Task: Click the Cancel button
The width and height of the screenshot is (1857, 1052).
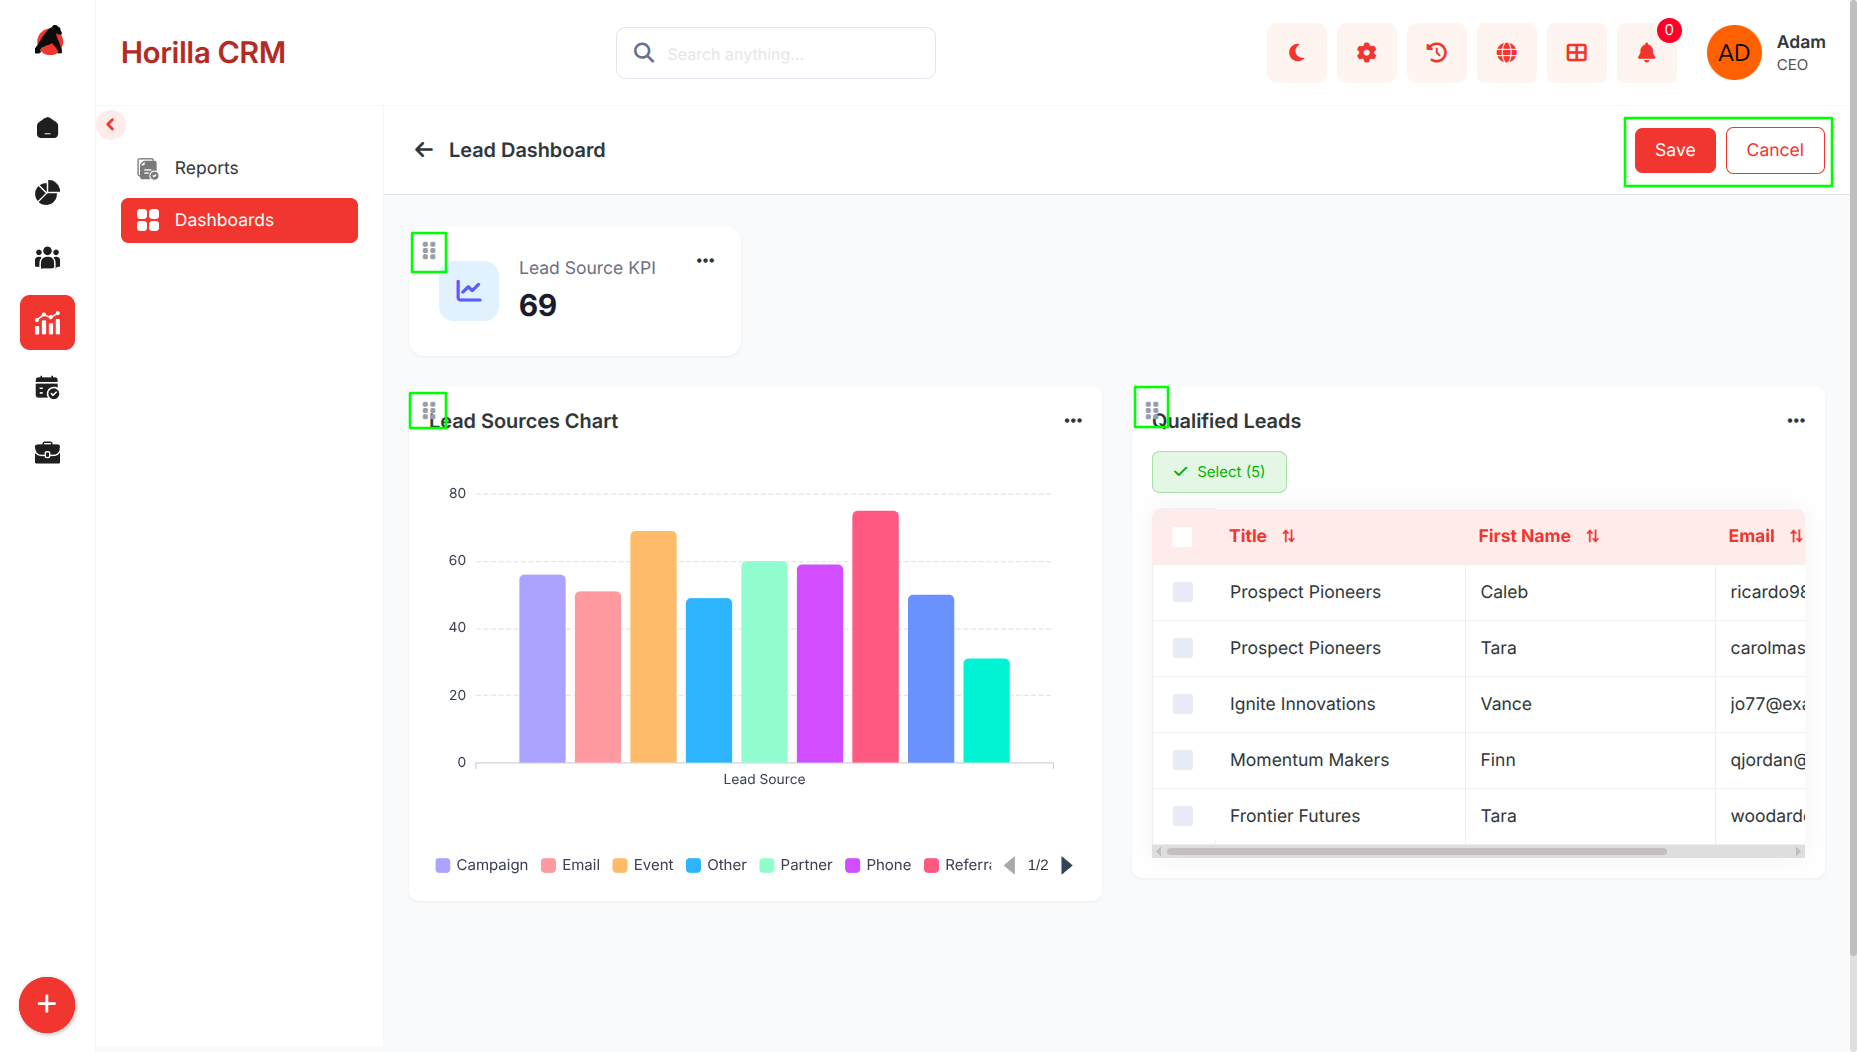Action: click(x=1775, y=150)
